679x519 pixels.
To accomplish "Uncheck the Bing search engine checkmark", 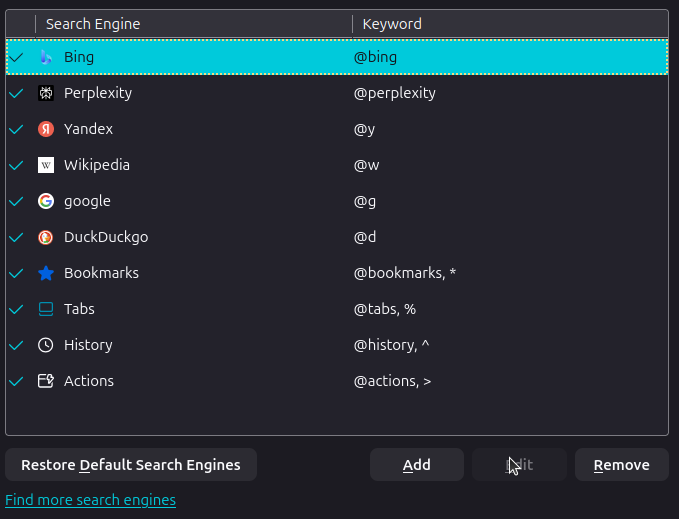I will 17,57.
